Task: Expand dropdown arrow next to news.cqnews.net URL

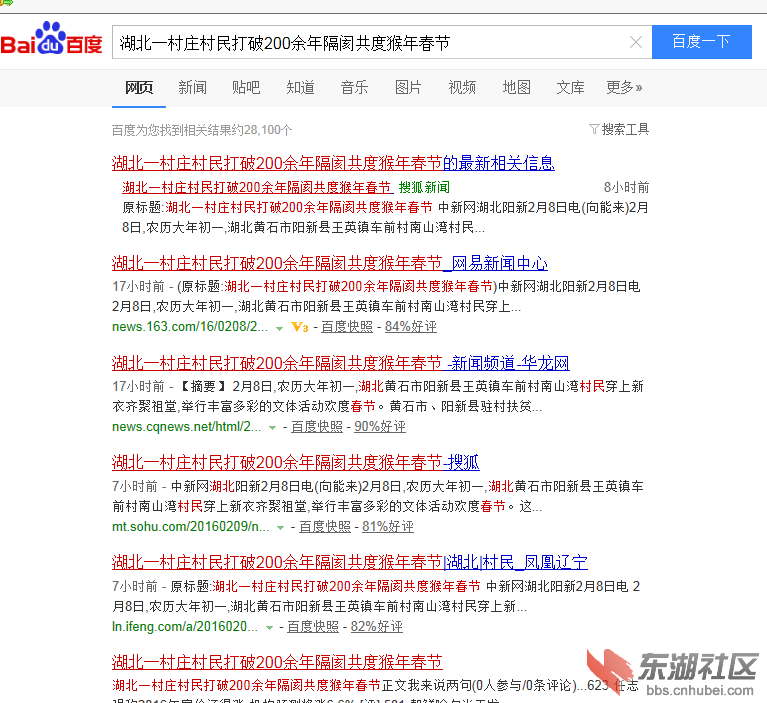Action: 272,428
